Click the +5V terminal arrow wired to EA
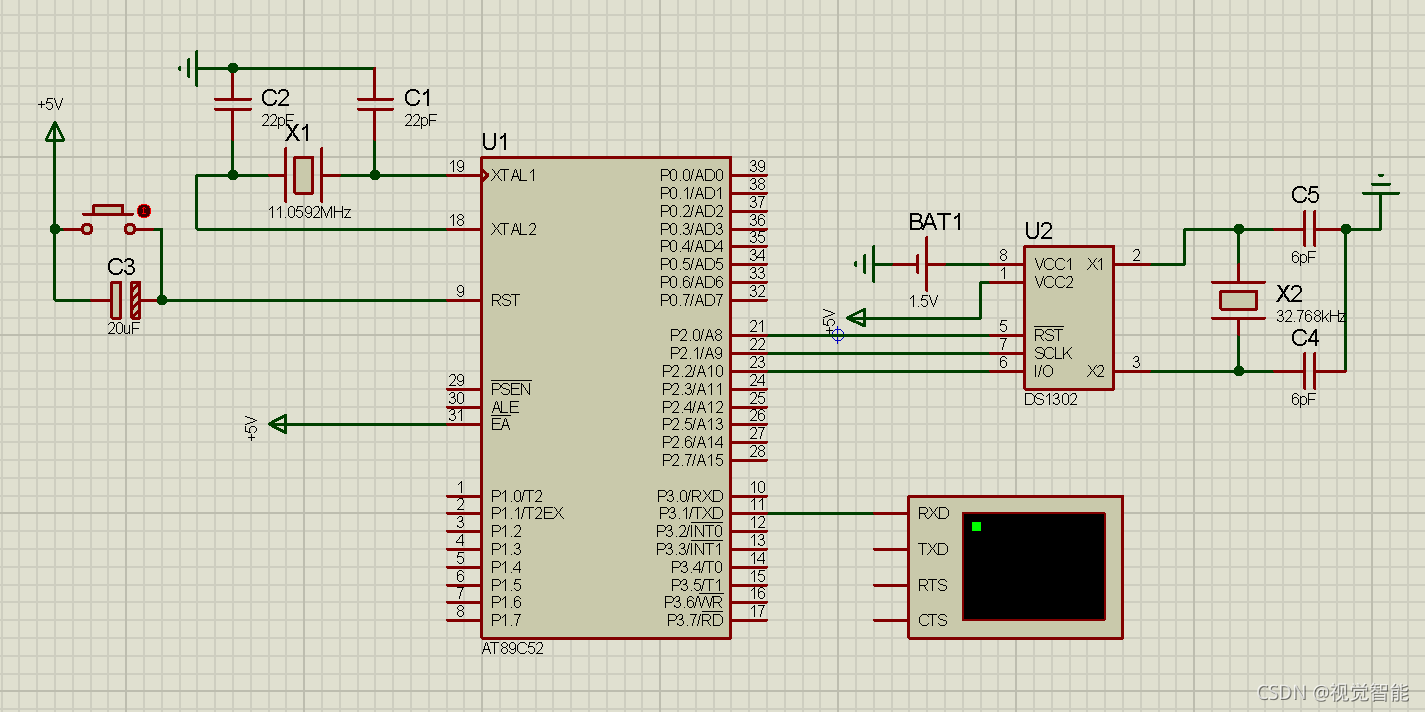Image resolution: width=1425 pixels, height=712 pixels. [279, 424]
